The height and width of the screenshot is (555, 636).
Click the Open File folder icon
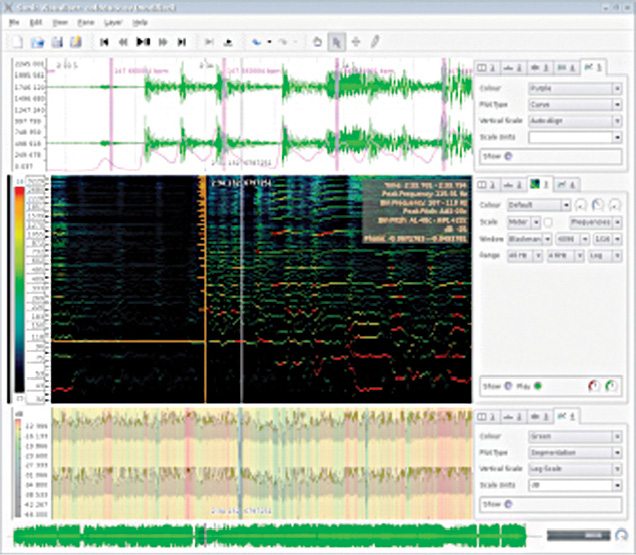click(38, 42)
